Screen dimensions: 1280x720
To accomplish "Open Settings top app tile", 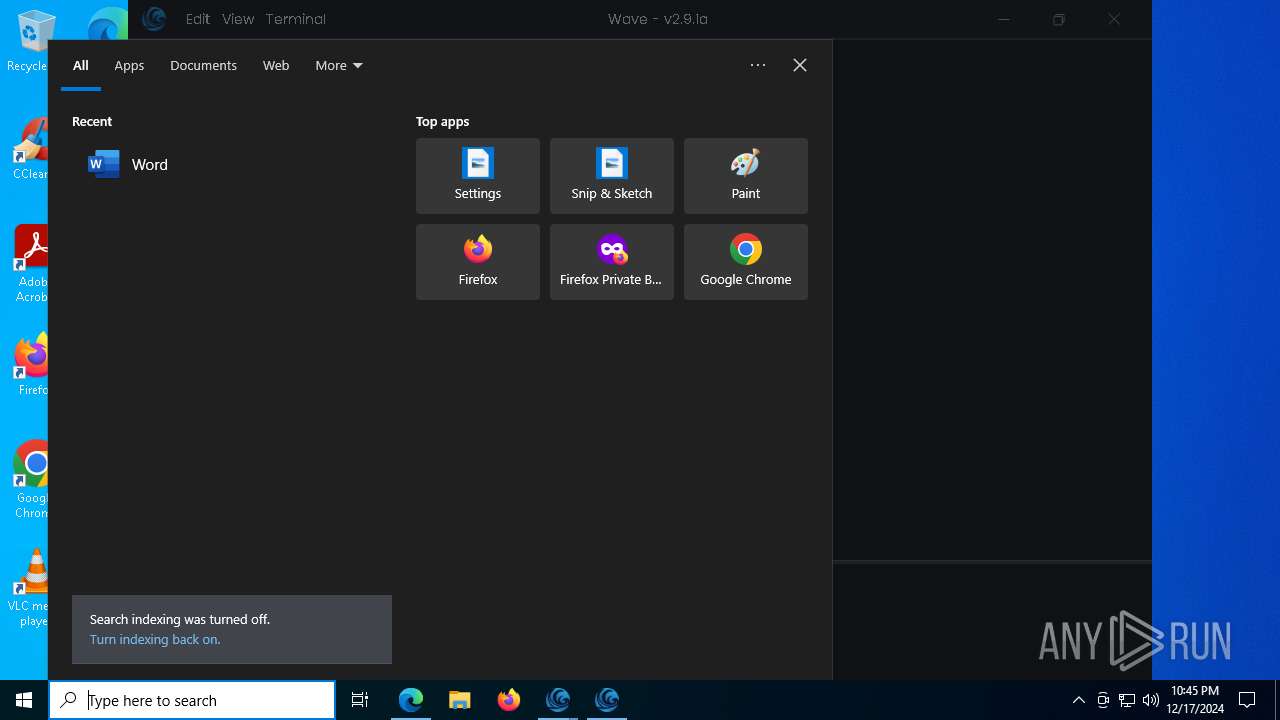I will pos(478,176).
